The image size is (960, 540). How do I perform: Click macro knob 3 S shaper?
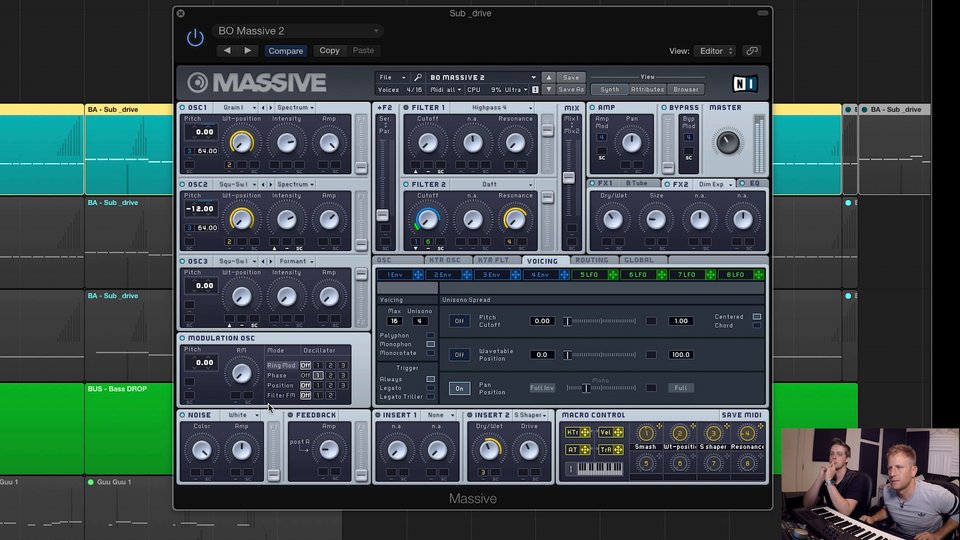point(713,433)
